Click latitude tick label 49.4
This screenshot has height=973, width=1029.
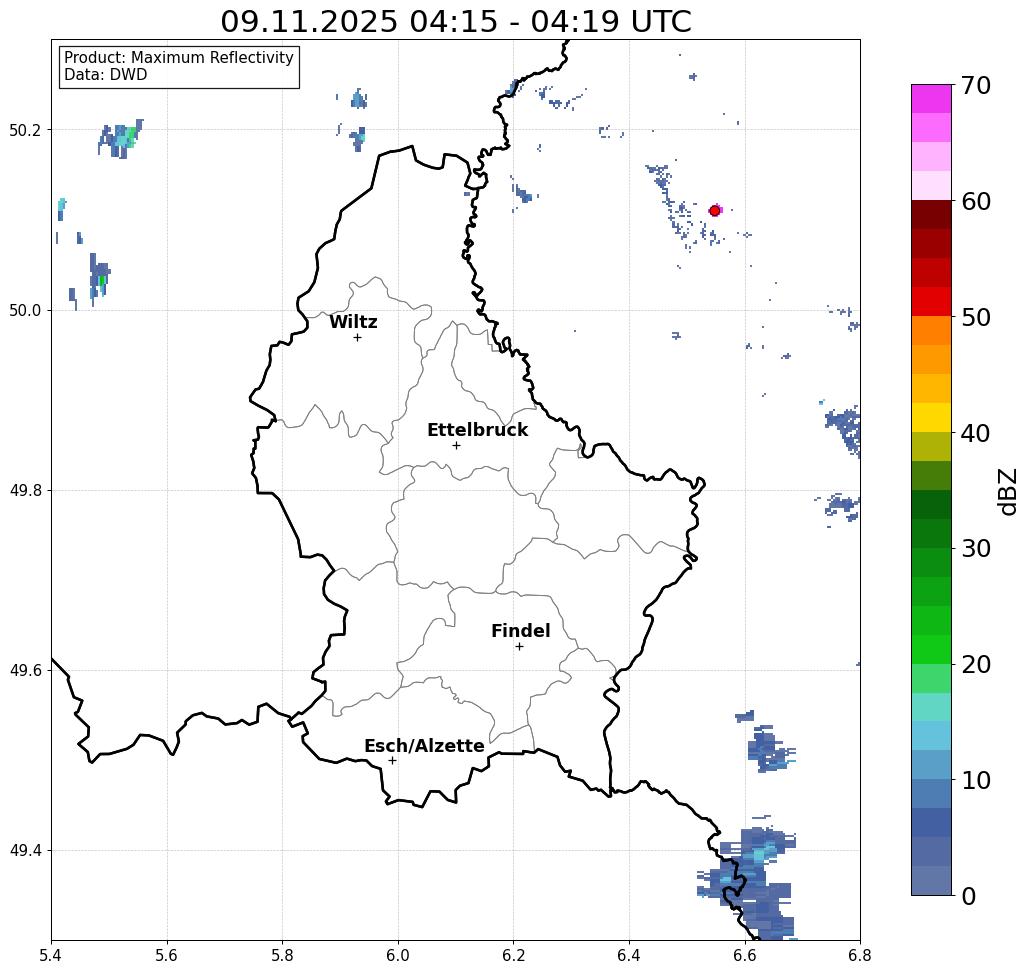[x=24, y=851]
